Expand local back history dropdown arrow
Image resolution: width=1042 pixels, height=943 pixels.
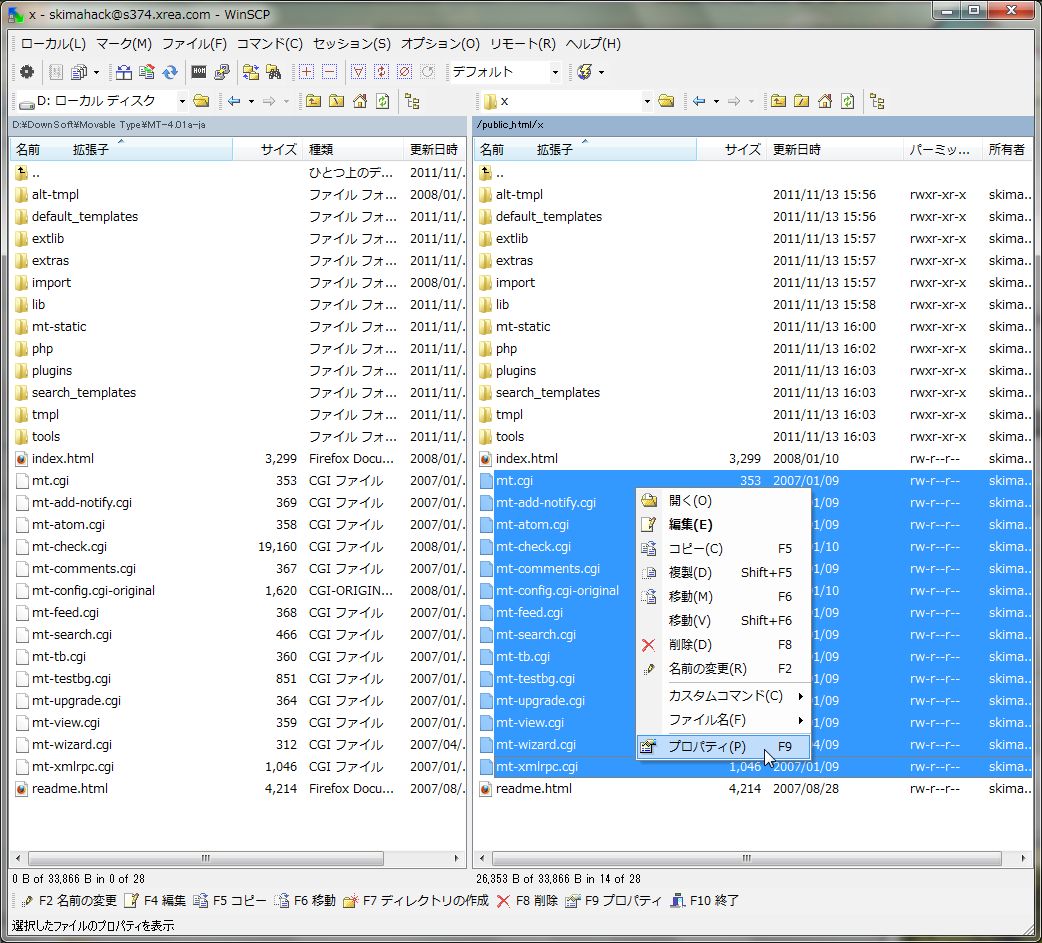pyautogui.click(x=251, y=101)
